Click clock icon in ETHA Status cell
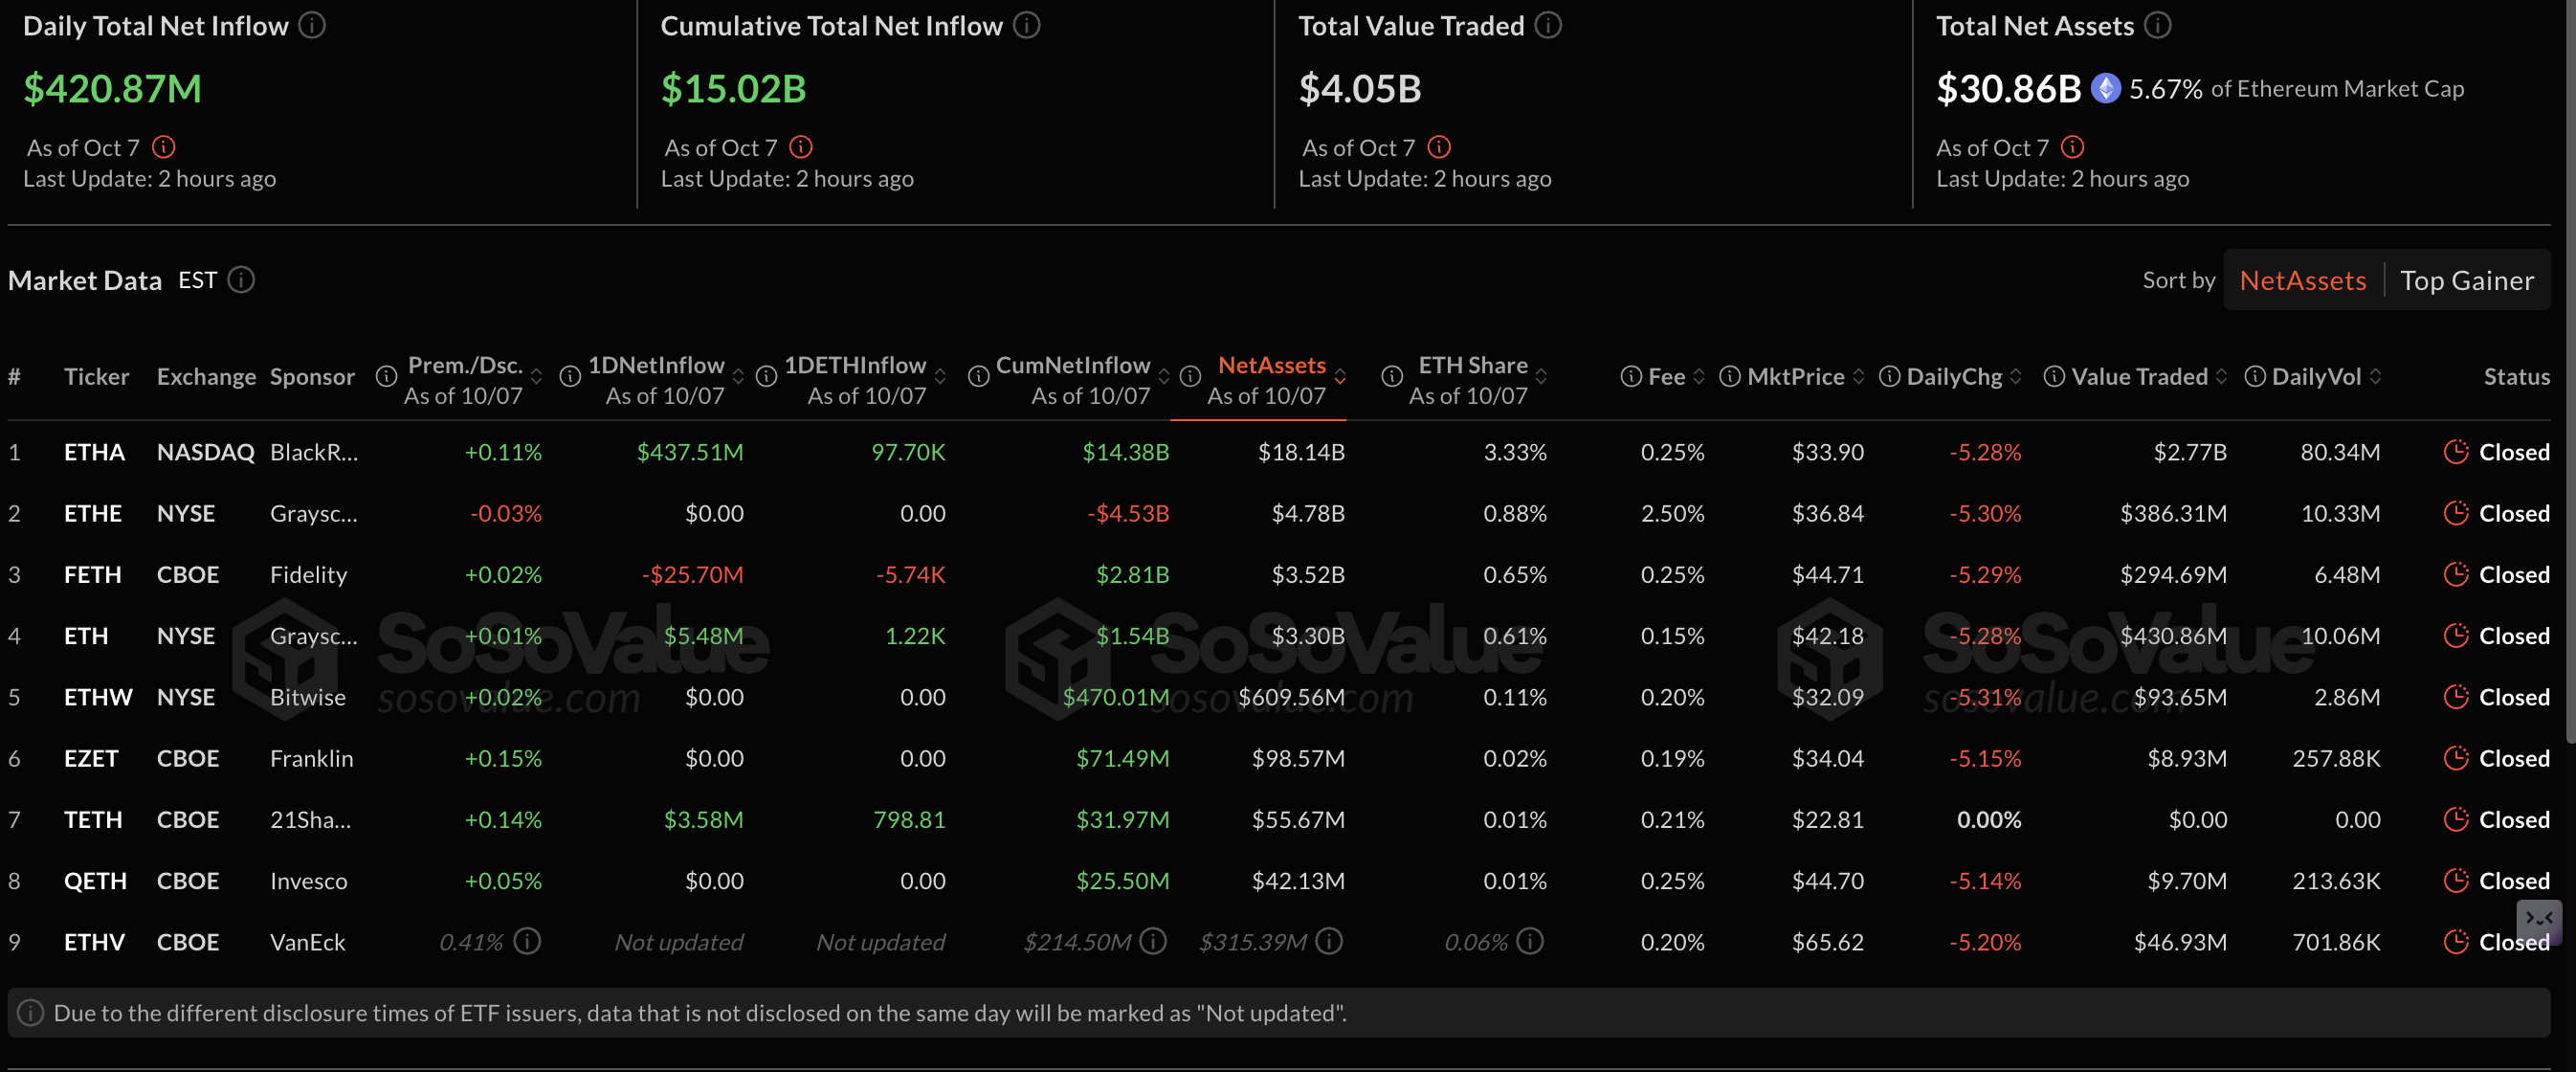 [2456, 452]
